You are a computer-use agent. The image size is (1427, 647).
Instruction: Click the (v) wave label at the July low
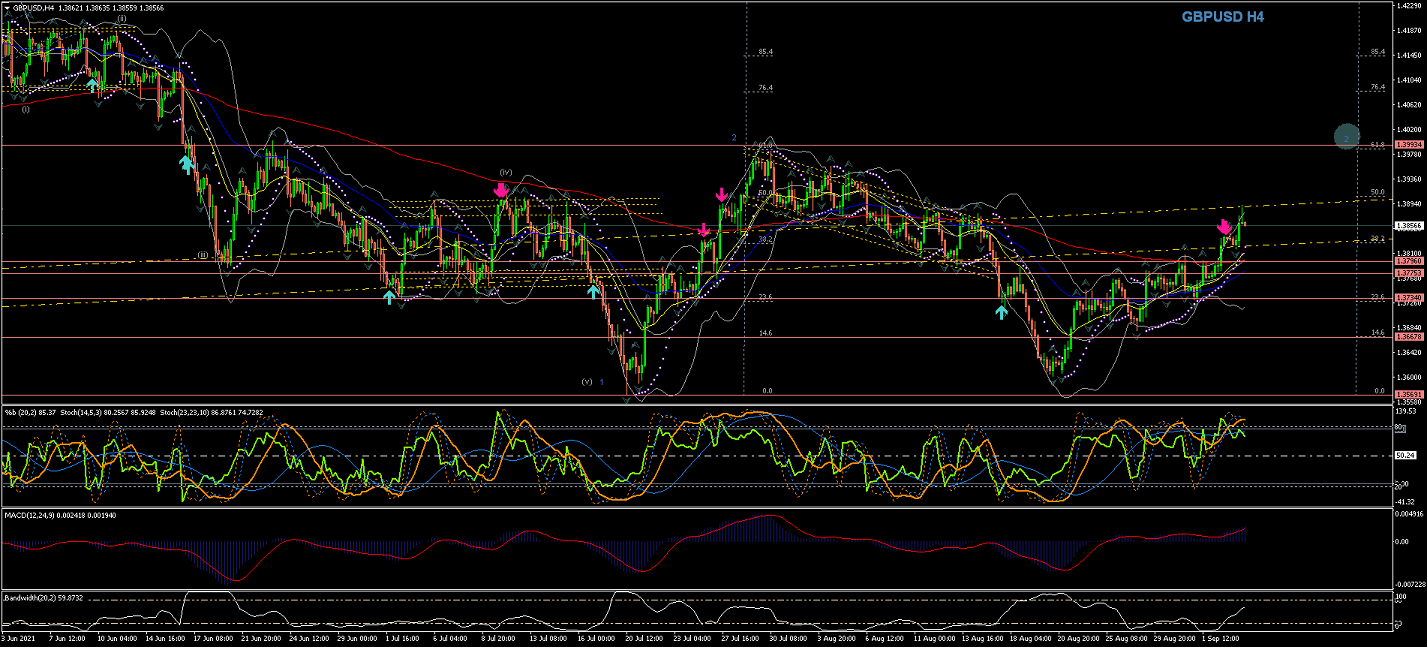tap(587, 381)
